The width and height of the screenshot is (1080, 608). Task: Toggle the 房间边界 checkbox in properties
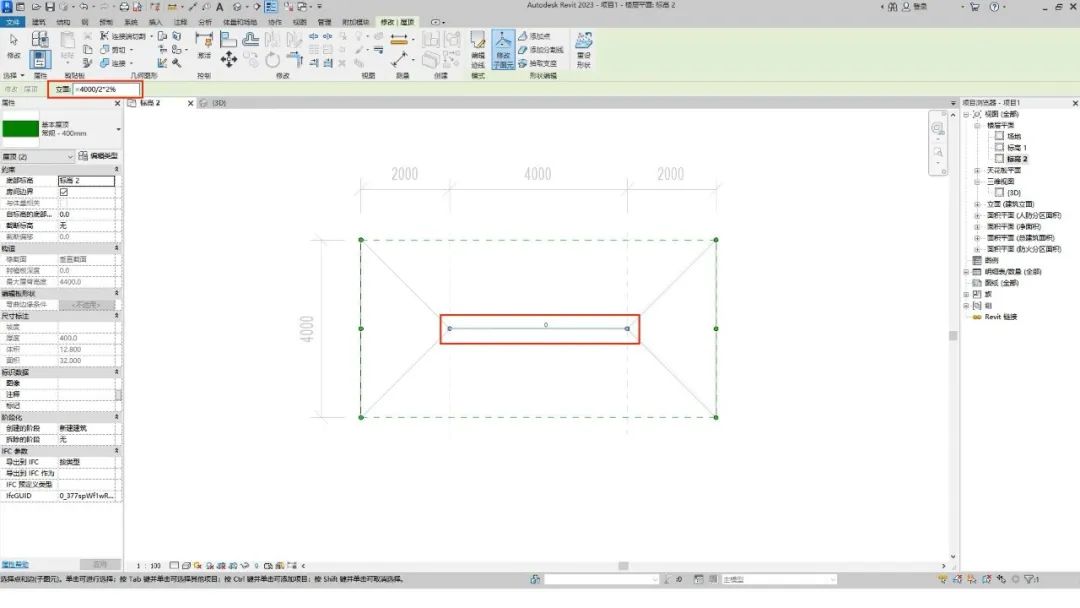64,192
